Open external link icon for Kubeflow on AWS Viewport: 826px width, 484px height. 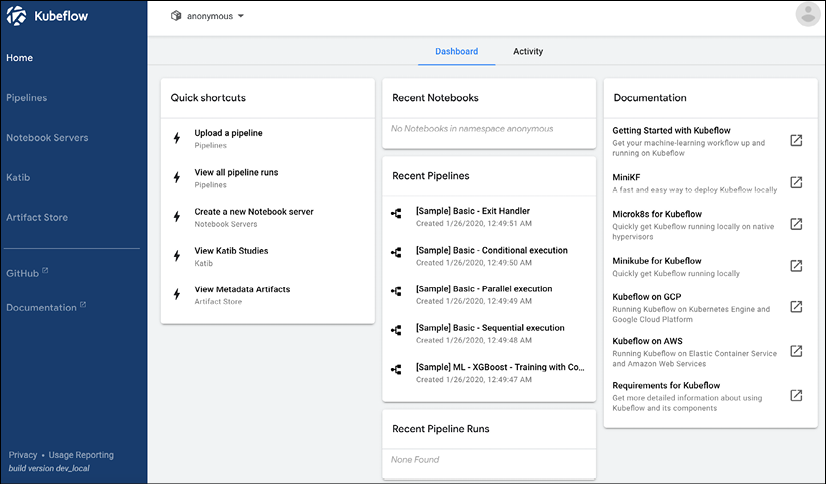point(796,351)
